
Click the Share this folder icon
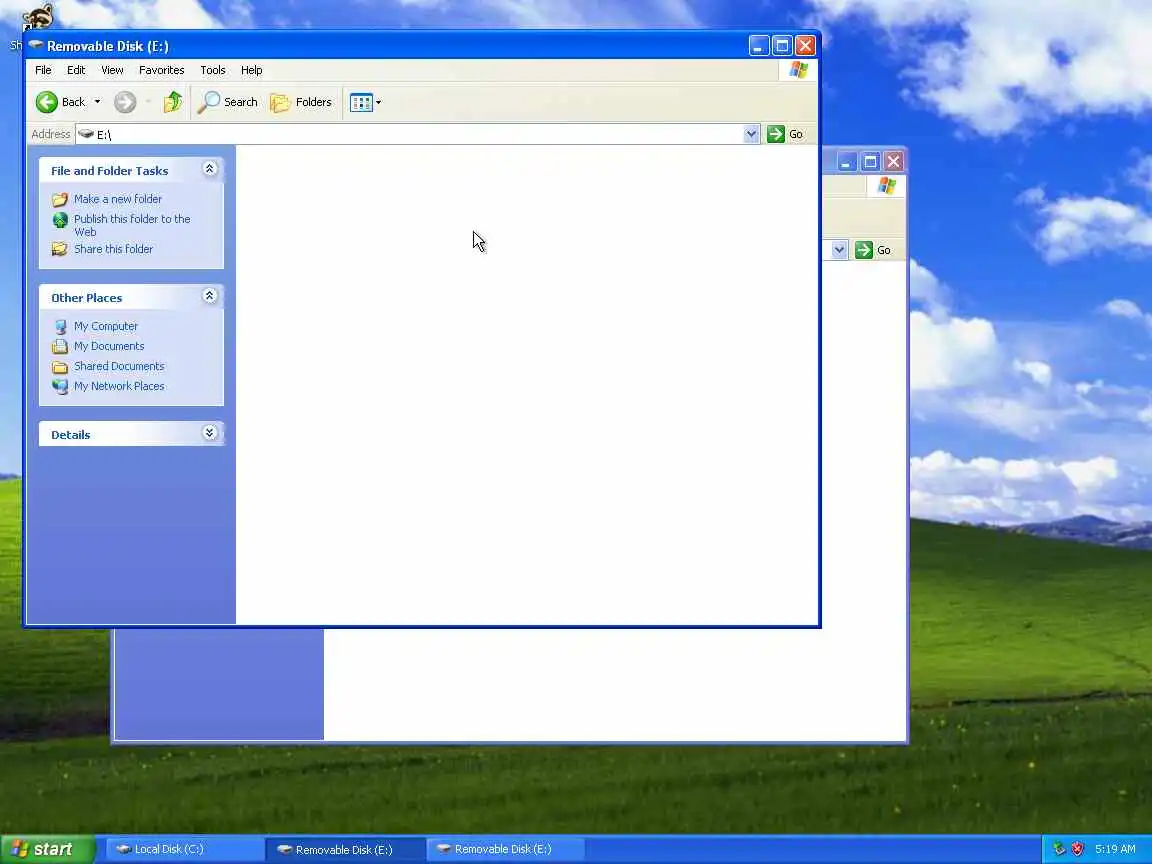tap(60, 249)
